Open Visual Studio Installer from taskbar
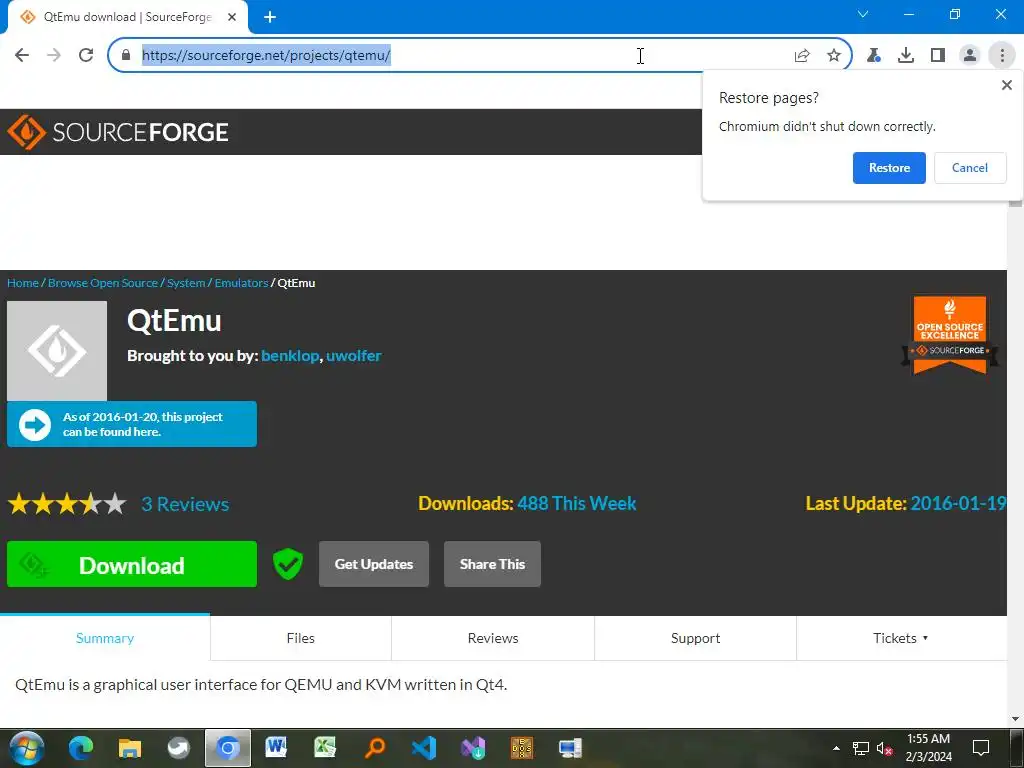This screenshot has width=1024, height=768. [473, 748]
